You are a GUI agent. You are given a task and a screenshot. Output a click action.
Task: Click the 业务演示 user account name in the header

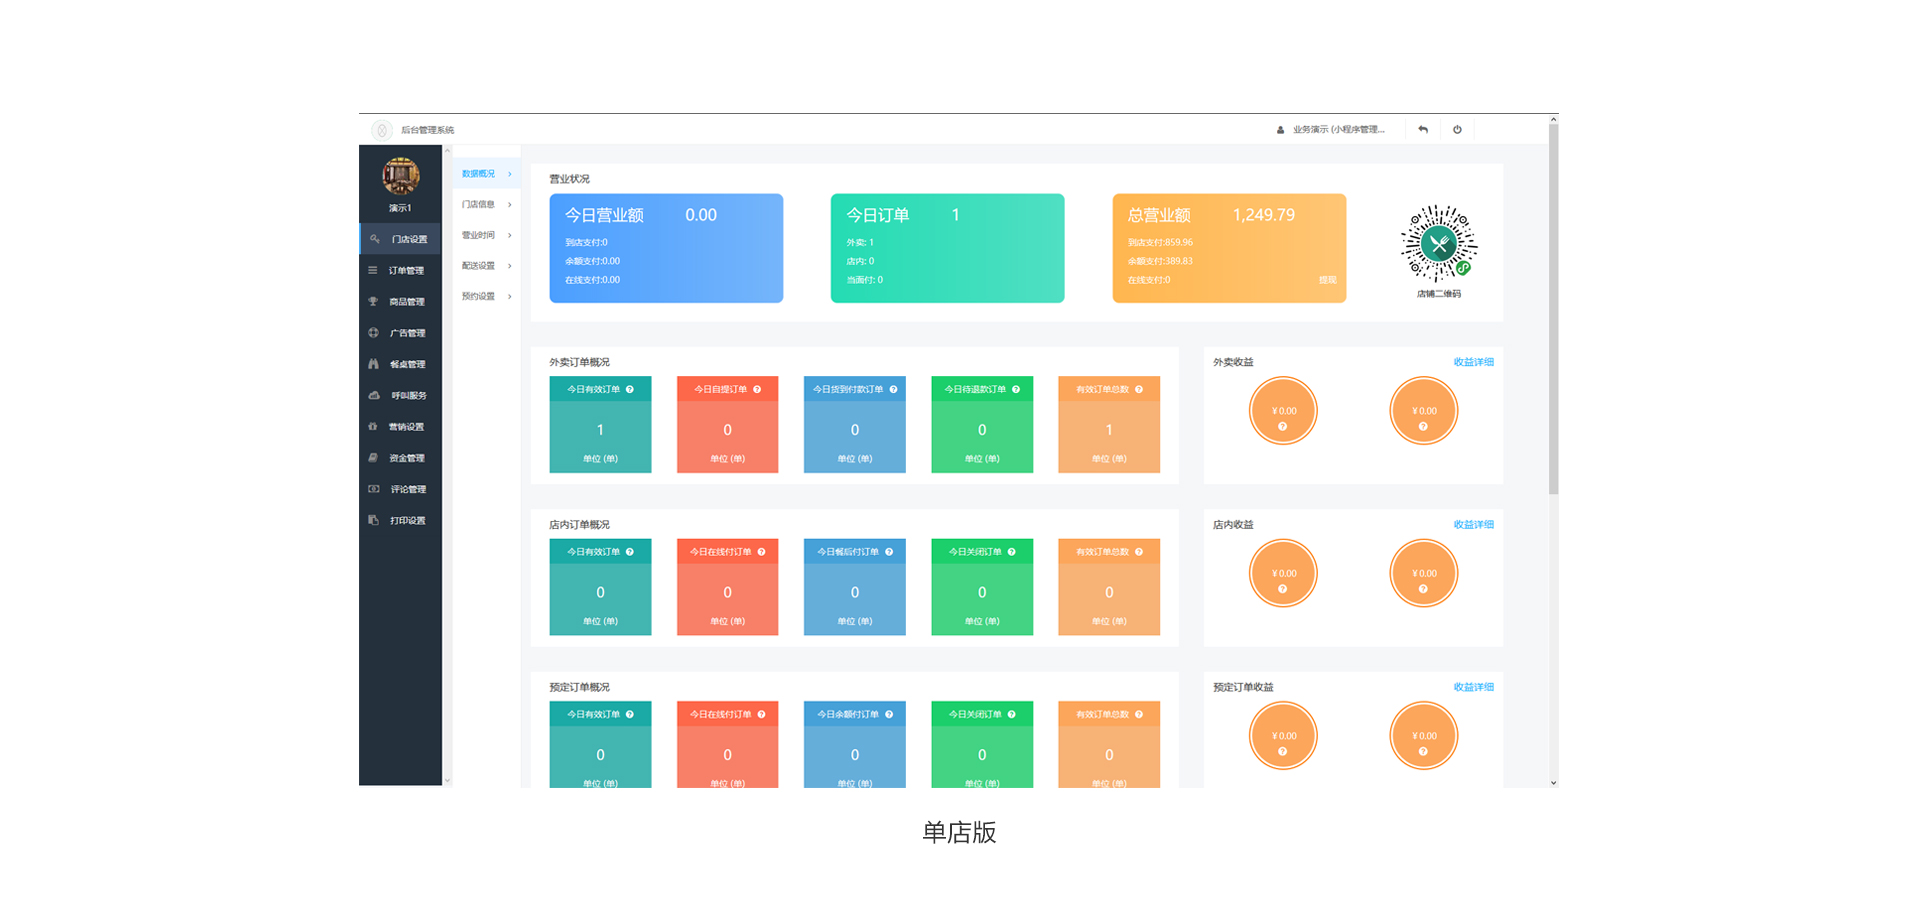click(1338, 129)
